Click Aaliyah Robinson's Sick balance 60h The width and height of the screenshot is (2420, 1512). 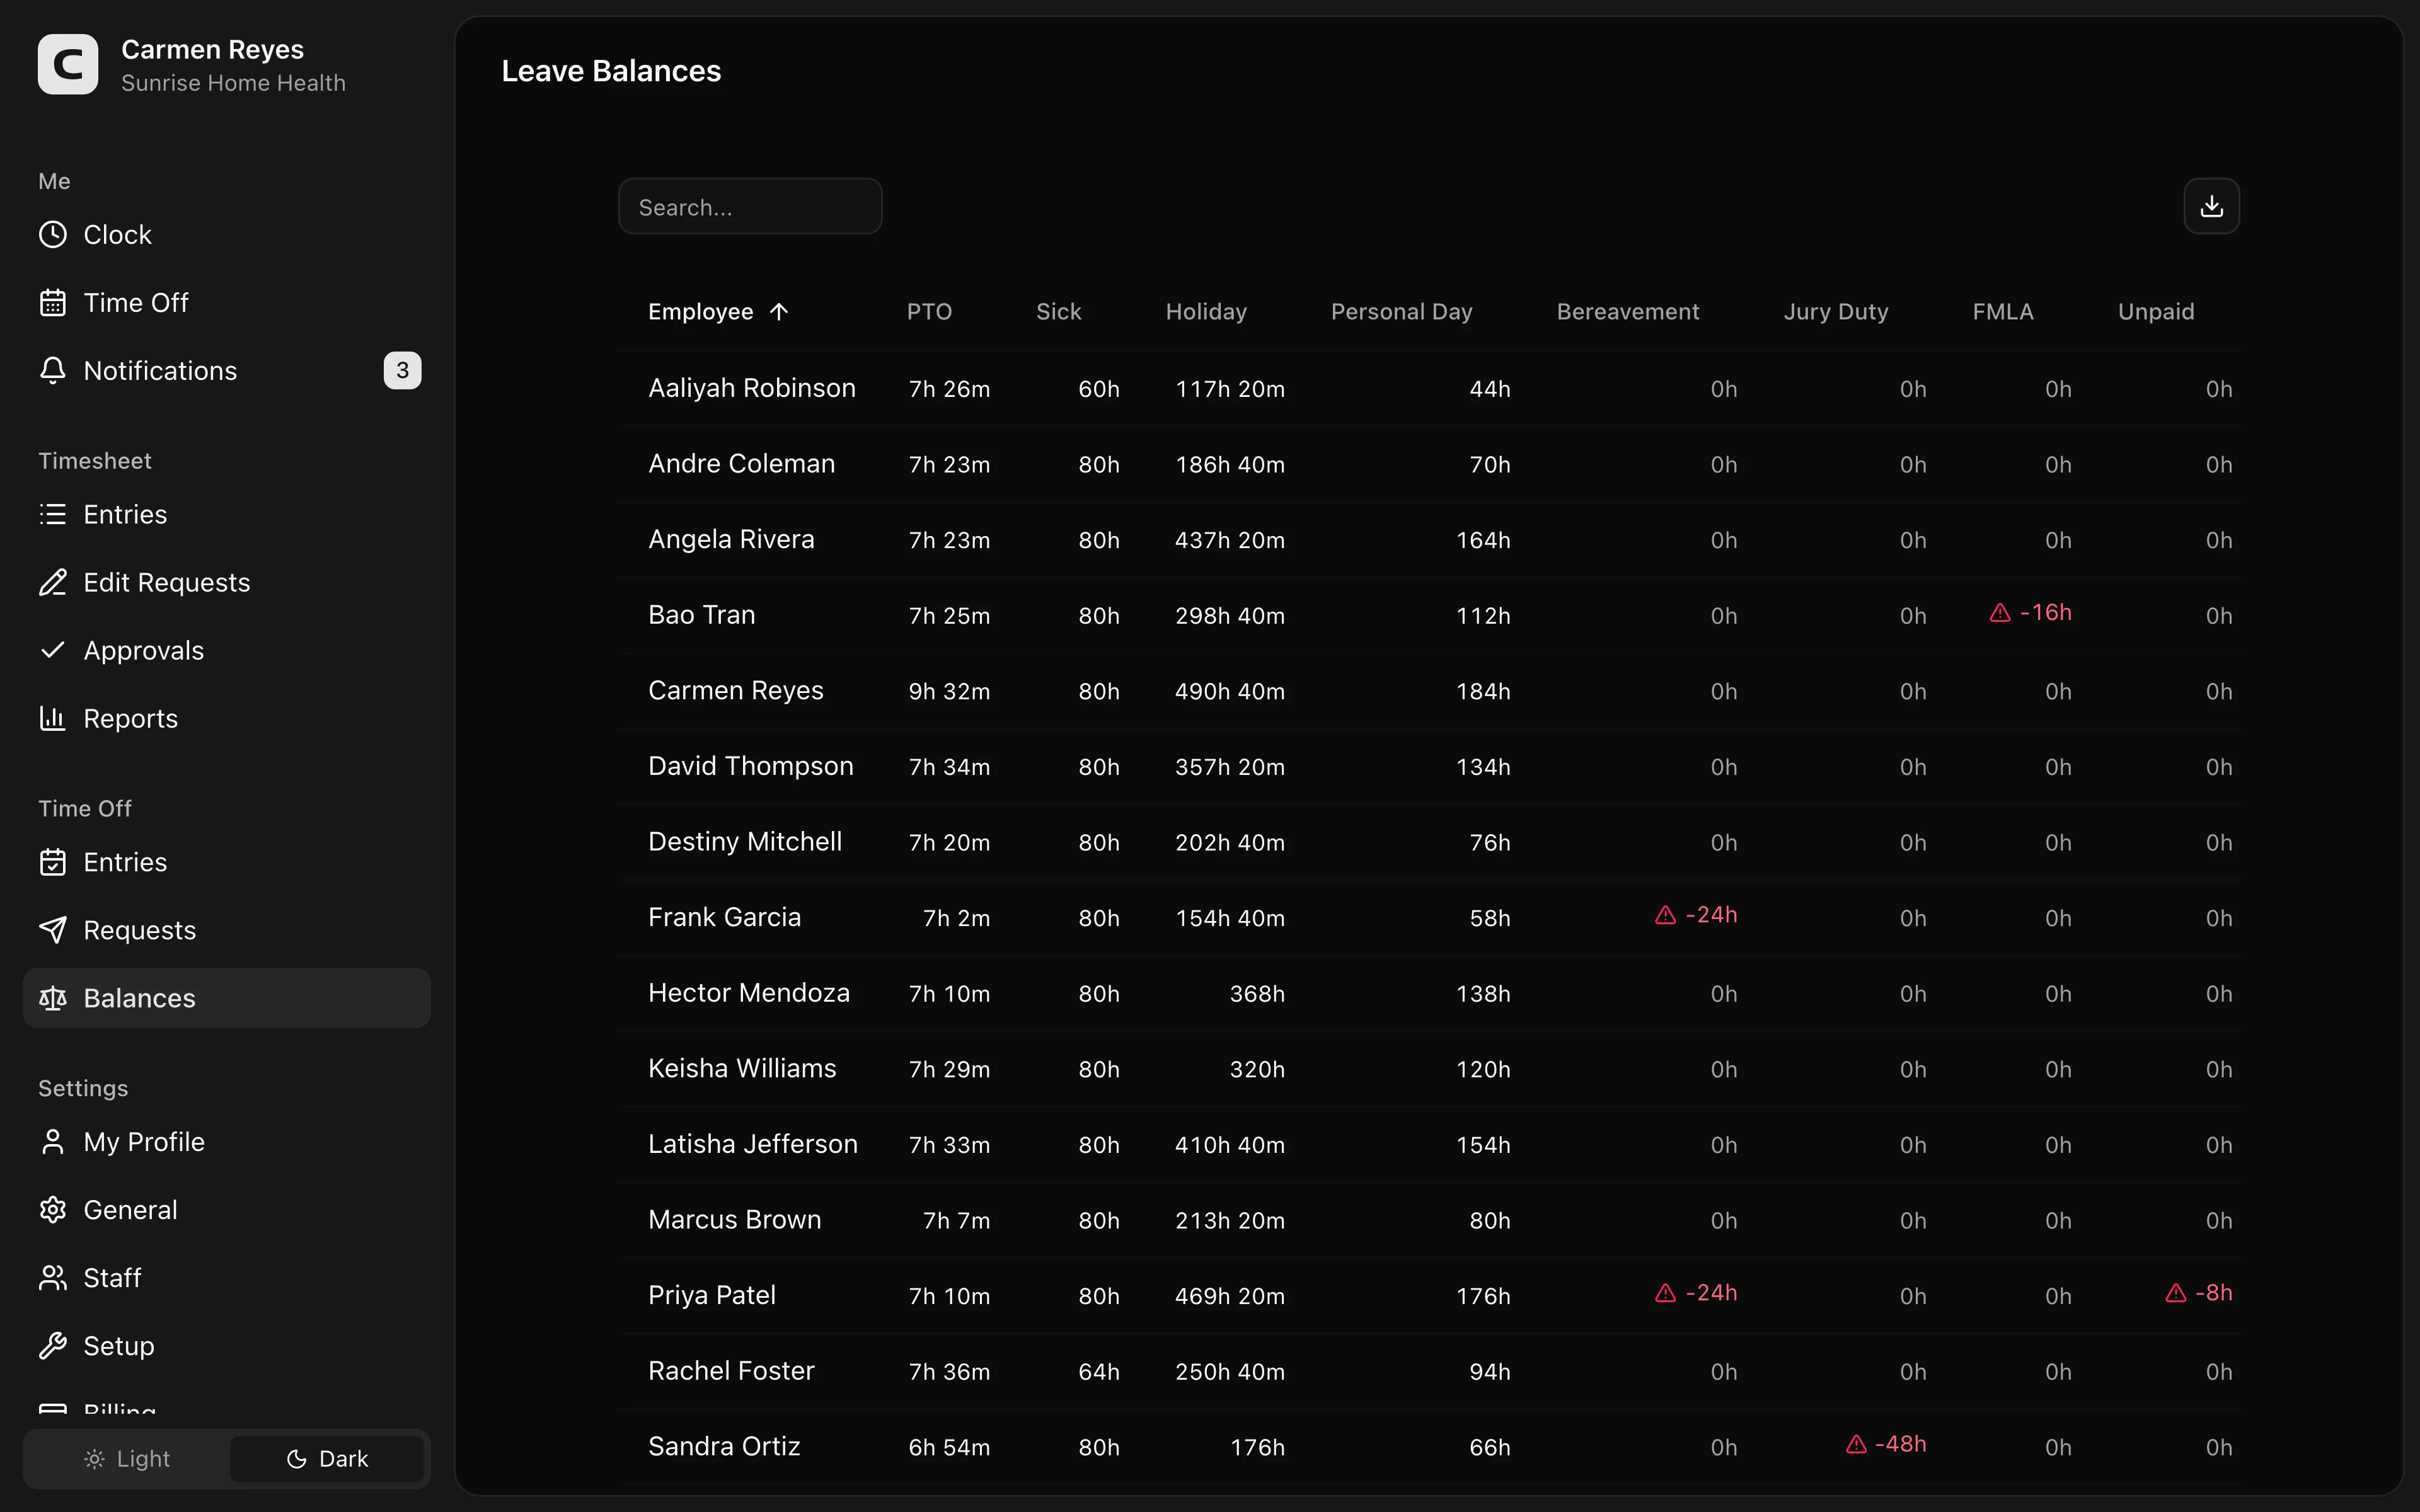pos(1099,389)
